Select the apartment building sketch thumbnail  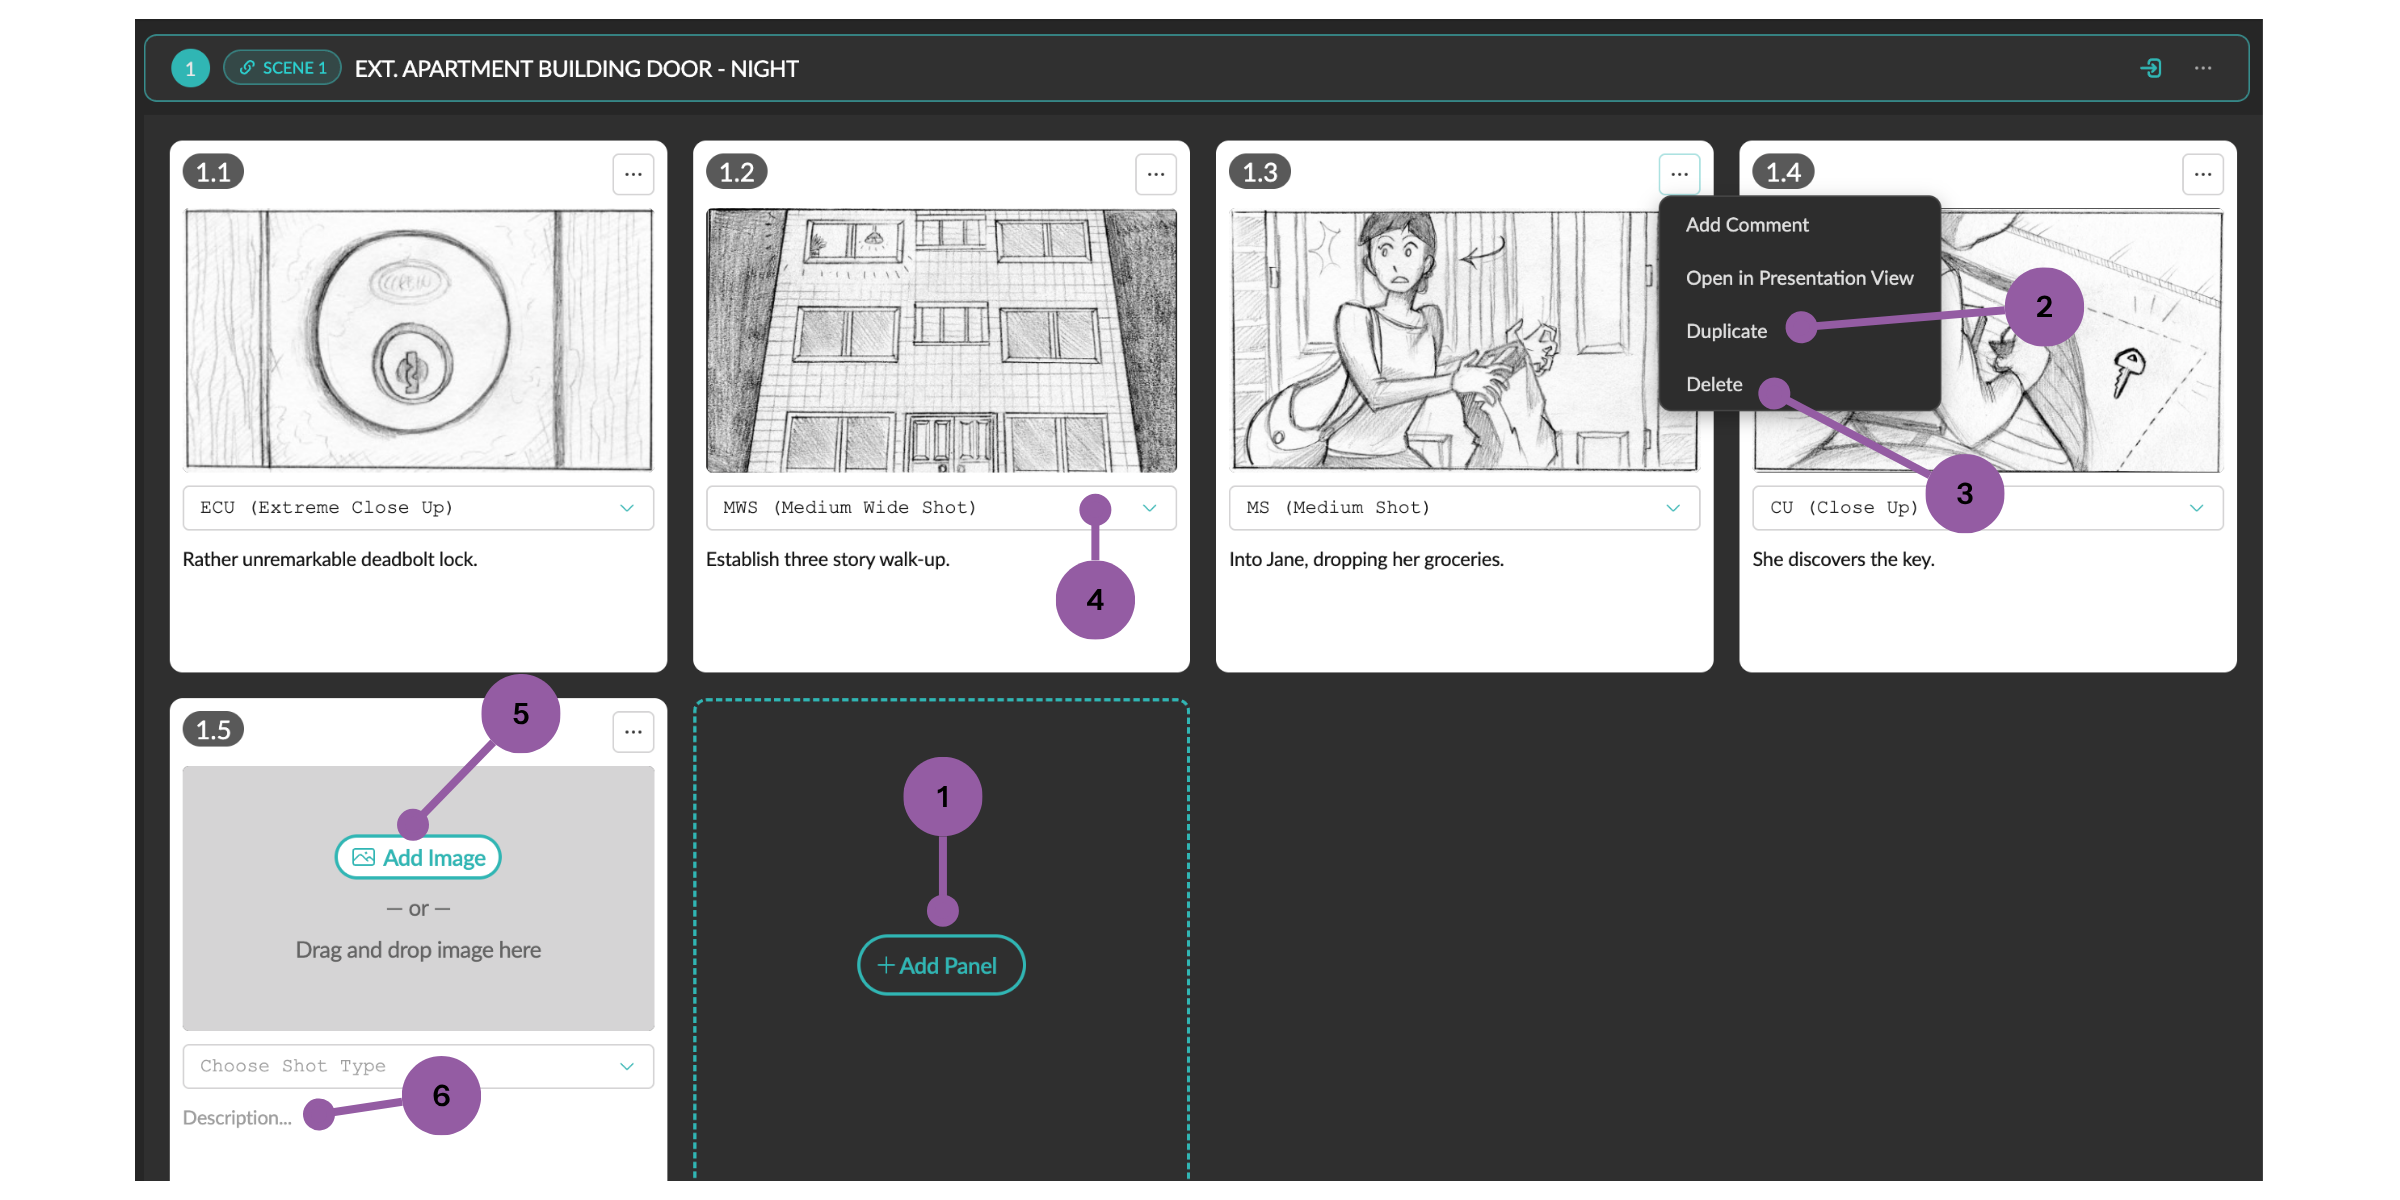(941, 340)
